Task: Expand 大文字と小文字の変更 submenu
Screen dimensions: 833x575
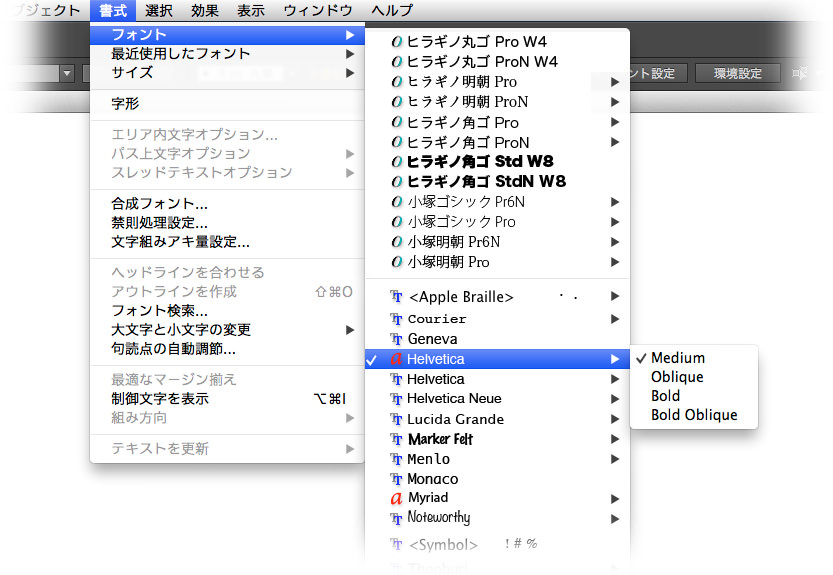Action: pos(227,329)
